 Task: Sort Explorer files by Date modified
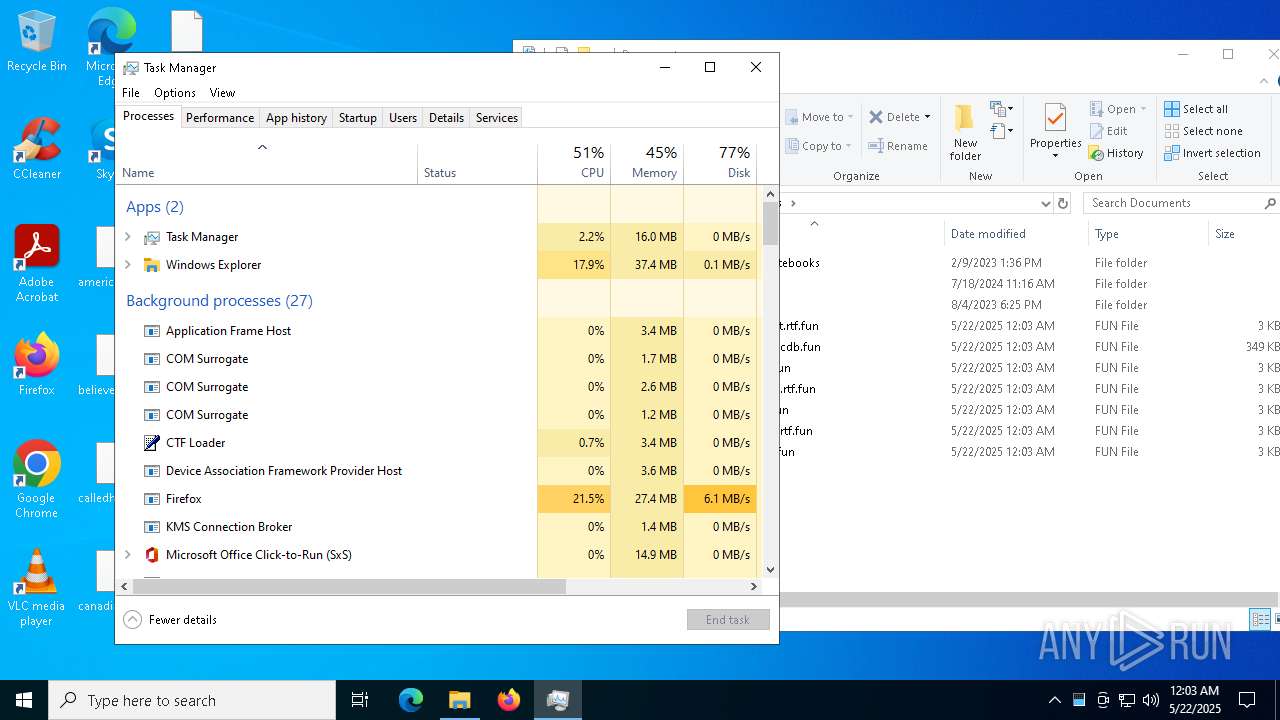(1015, 234)
